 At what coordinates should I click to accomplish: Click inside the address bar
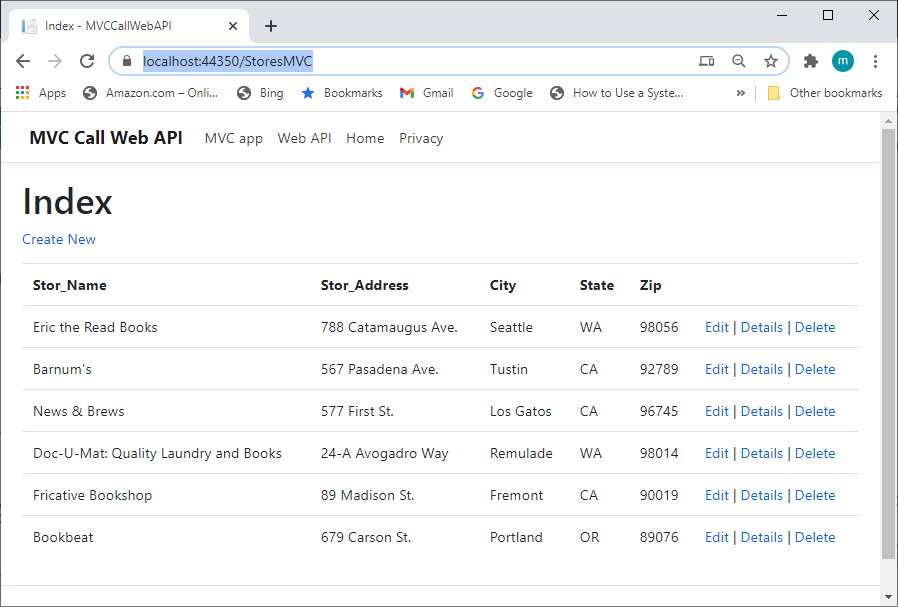tap(400, 61)
